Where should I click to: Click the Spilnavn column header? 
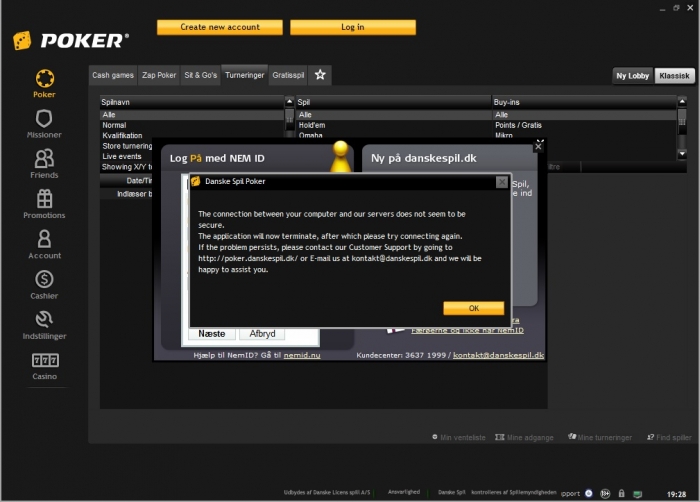coord(192,102)
